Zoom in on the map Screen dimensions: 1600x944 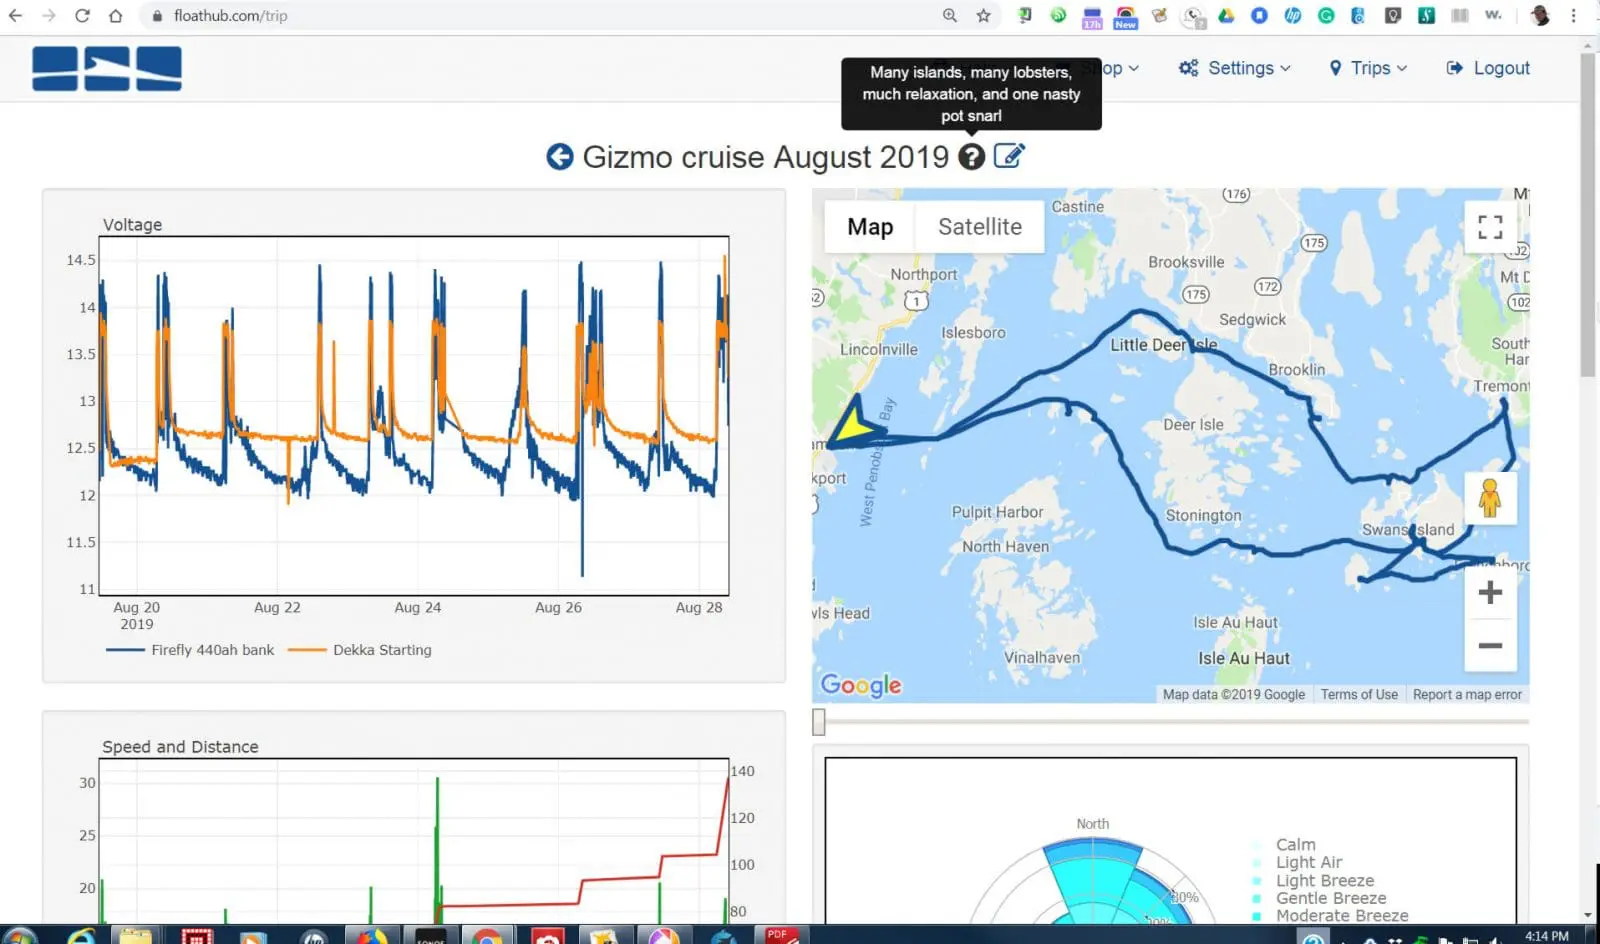point(1490,592)
